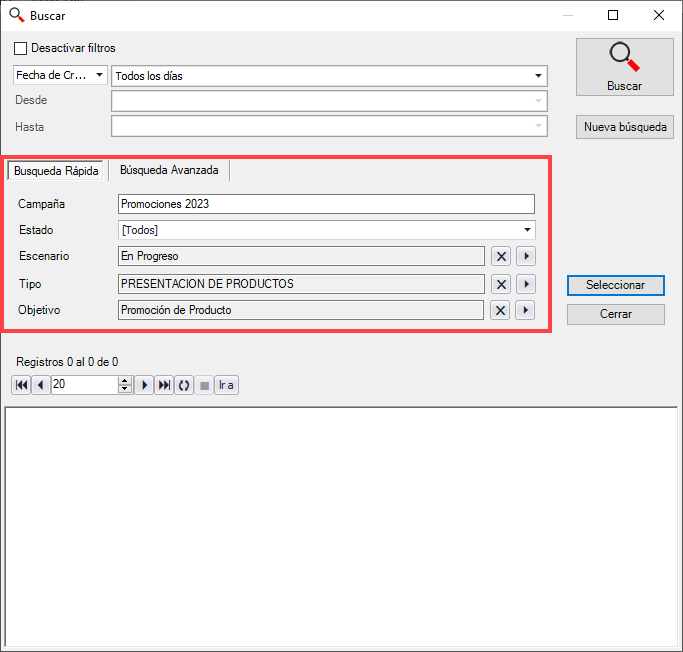683x652 pixels.
Task: Increase page size with up stepper
Action: 125,381
